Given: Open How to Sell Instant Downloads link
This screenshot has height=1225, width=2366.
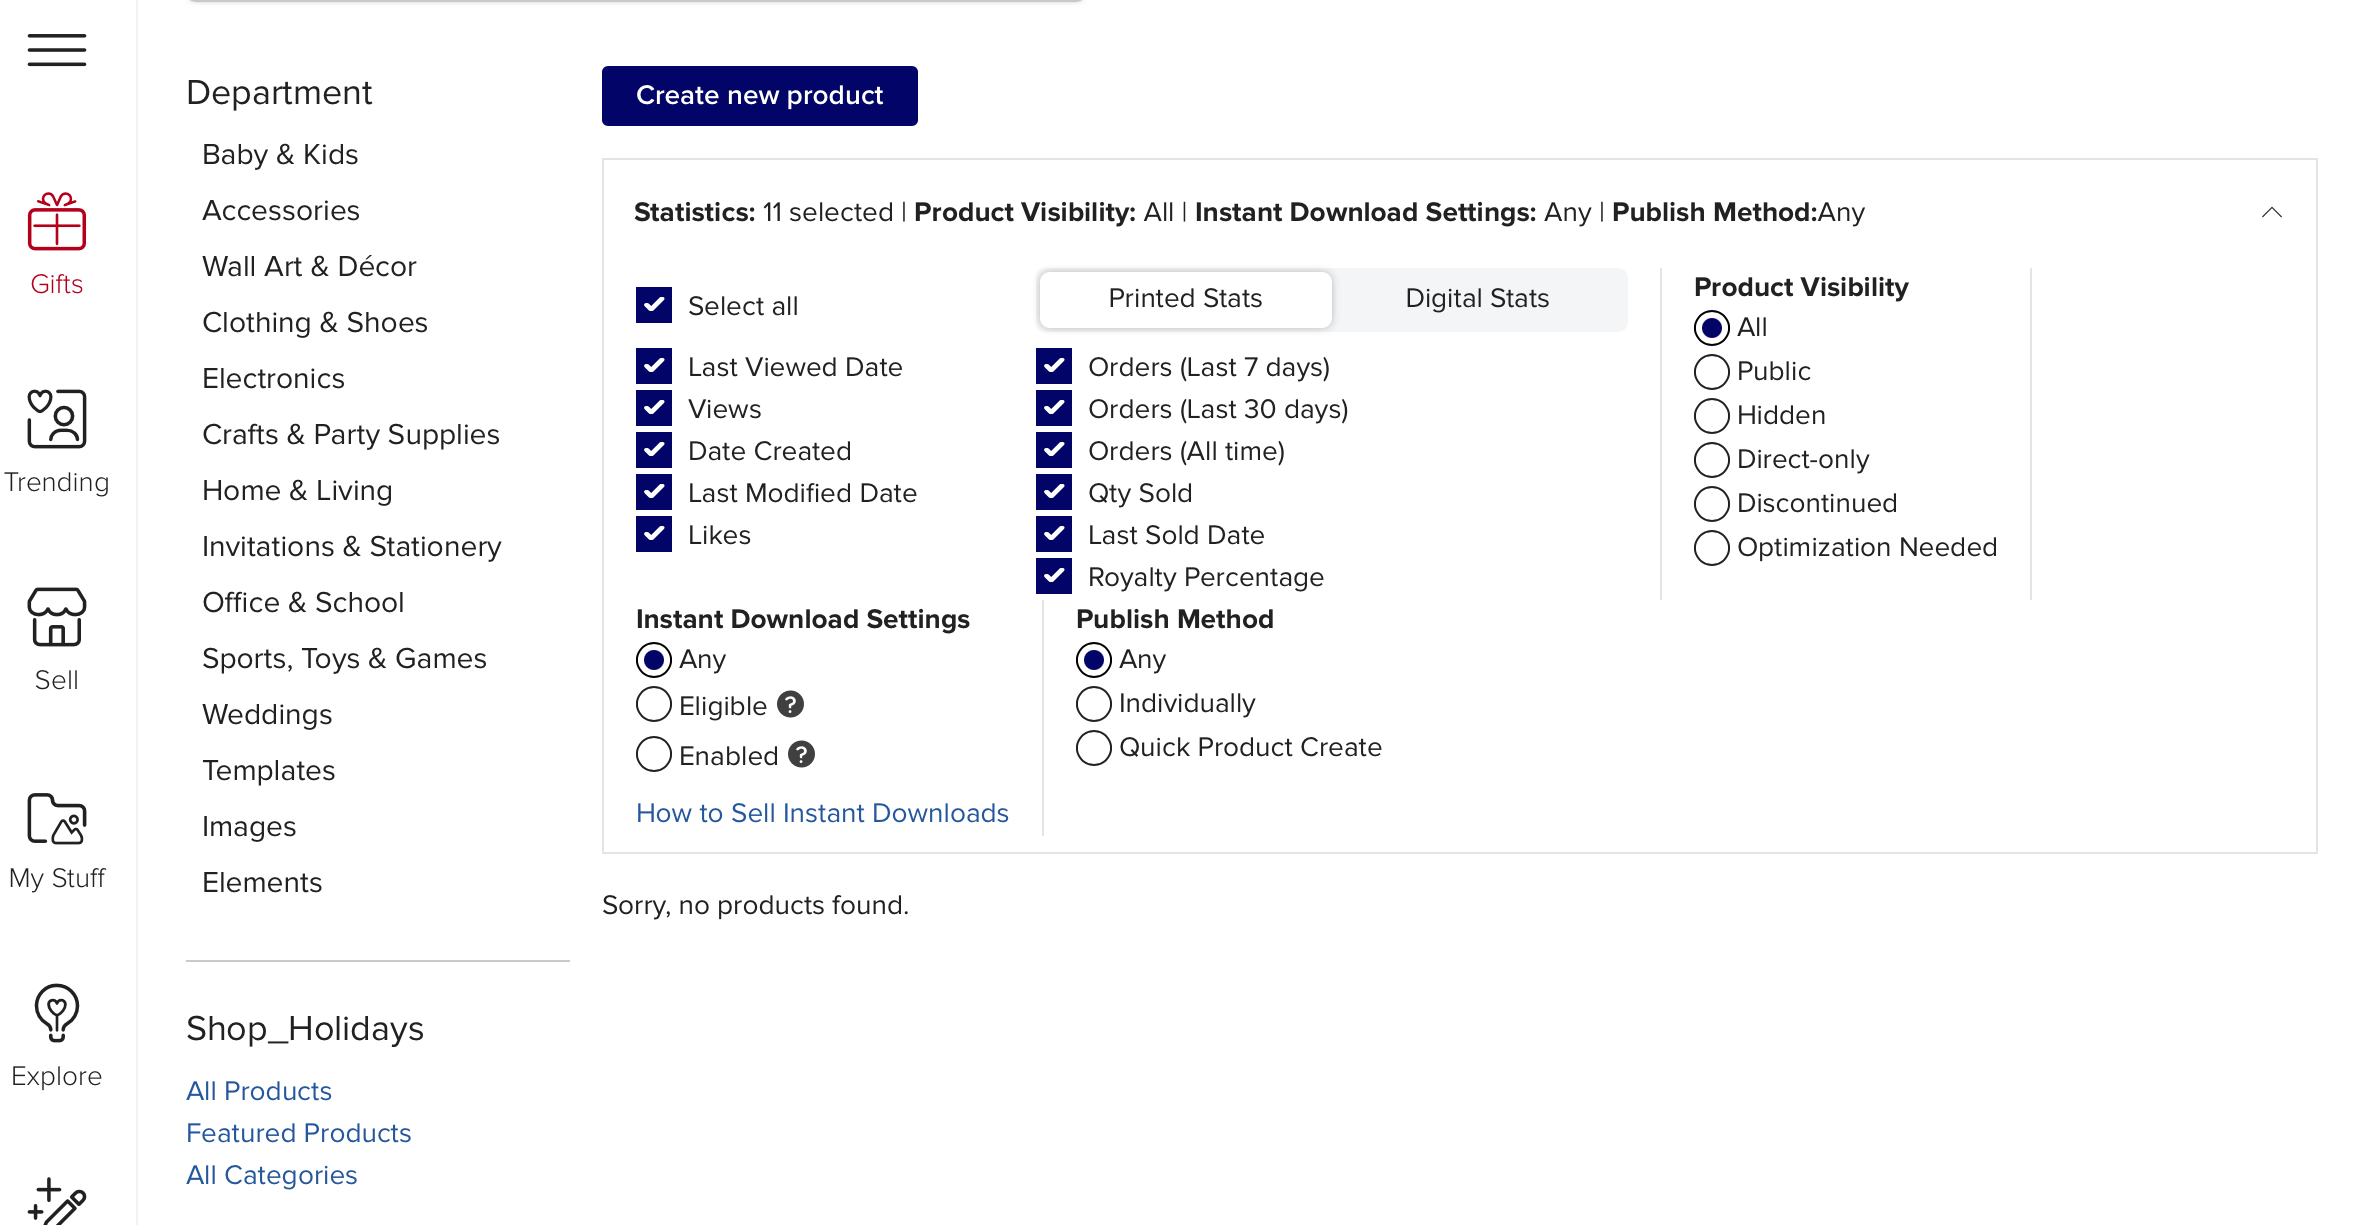Looking at the screenshot, I should point(822,813).
